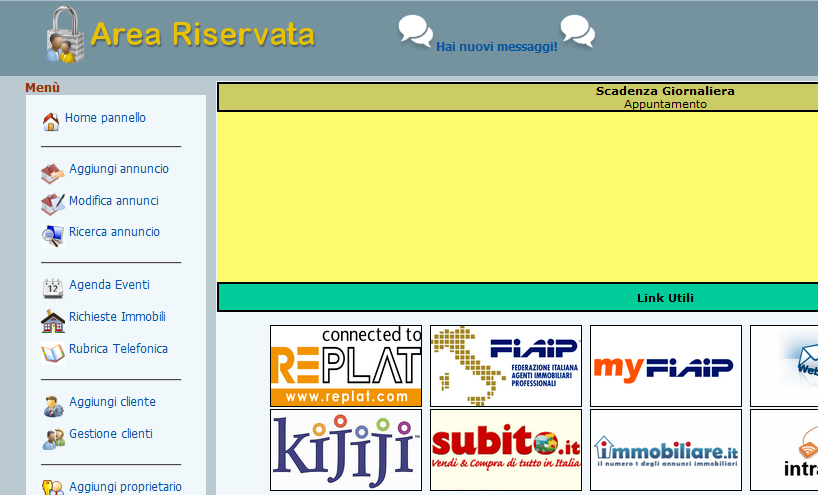The height and width of the screenshot is (495, 818).
Task: Open Richieste Immobili menu entry
Action: [117, 317]
